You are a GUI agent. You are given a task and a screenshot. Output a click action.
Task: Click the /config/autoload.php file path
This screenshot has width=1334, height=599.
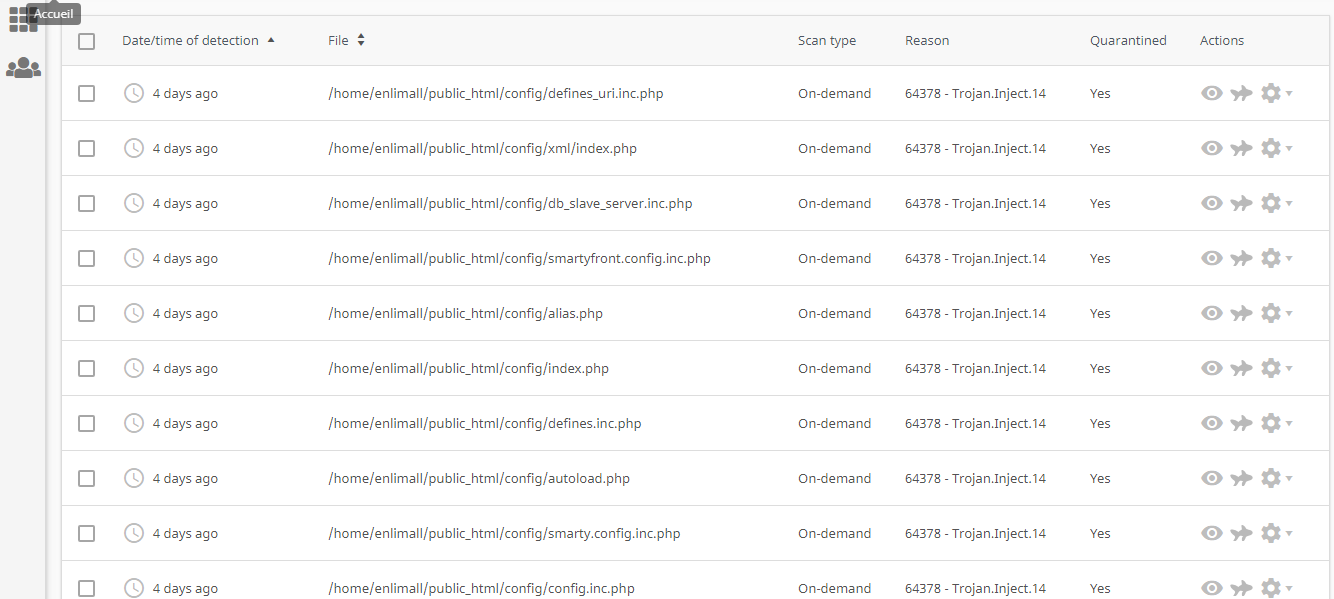[479, 478]
